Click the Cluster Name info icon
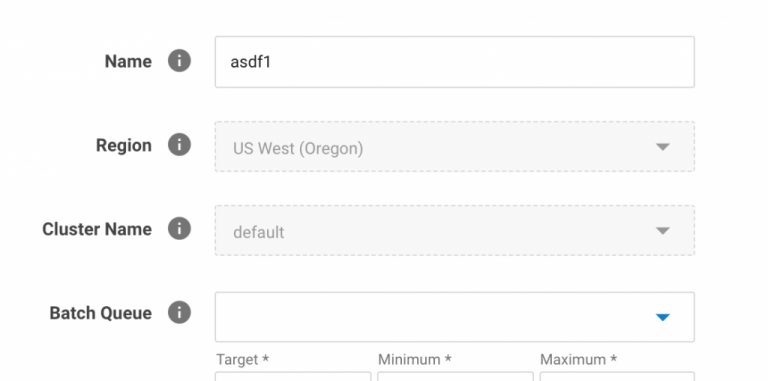Image resolution: width=768 pixels, height=381 pixels. tap(179, 229)
